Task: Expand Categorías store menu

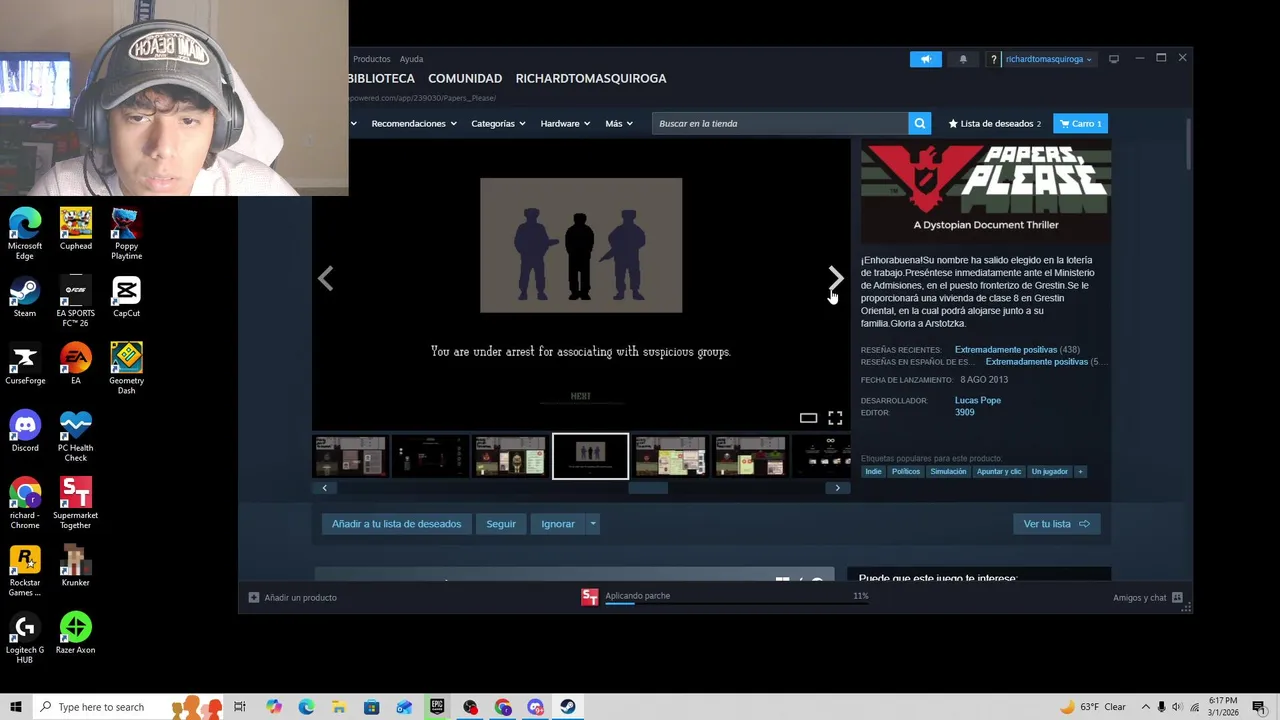Action: pyautogui.click(x=498, y=123)
